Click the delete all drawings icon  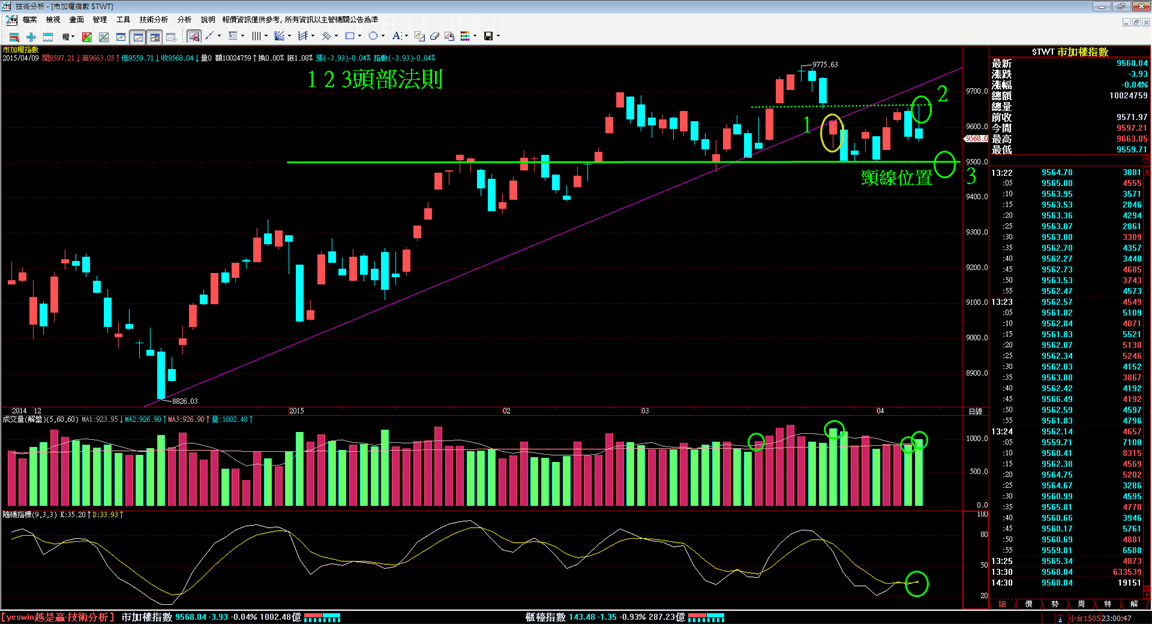pyautogui.click(x=449, y=36)
